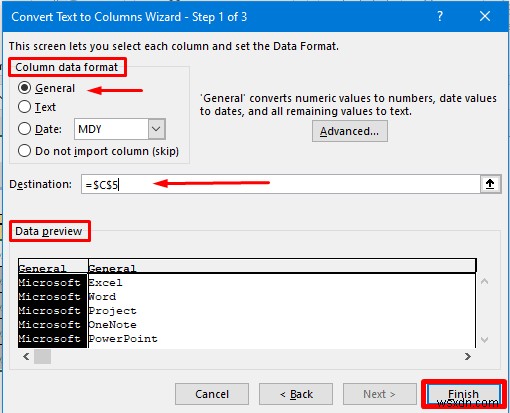Click the preview scroll down arrow
The image size is (510, 413).
pos(484,340)
